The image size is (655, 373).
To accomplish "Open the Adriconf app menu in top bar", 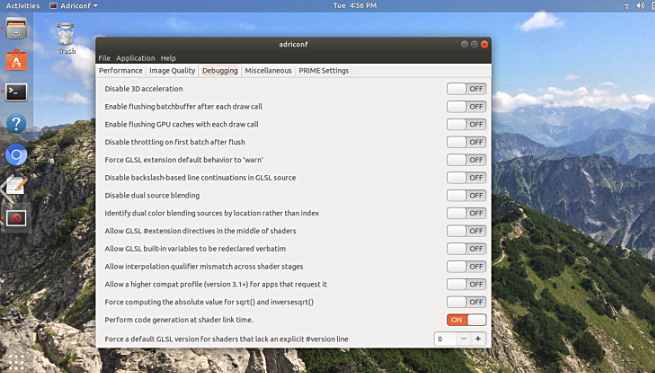I will (74, 5).
